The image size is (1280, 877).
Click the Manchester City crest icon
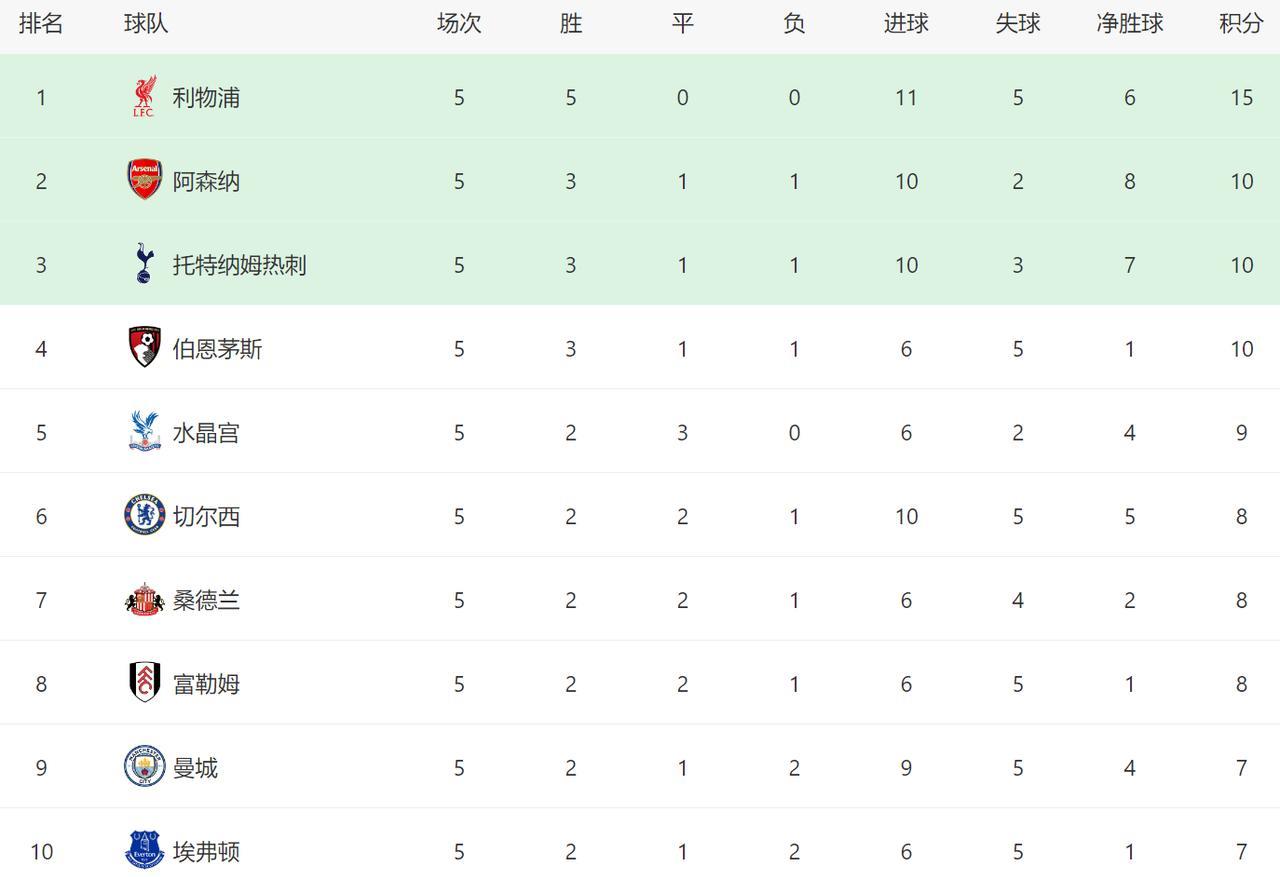pos(145,767)
